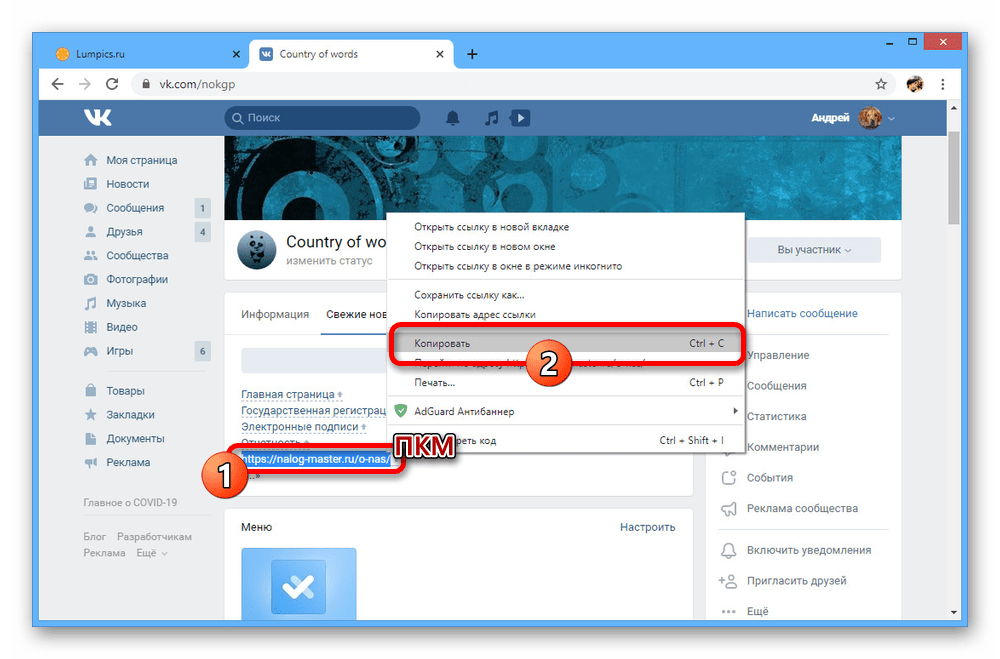1000x659 pixels.
Task: Click the Разработчикам footer link
Action: click(x=154, y=537)
